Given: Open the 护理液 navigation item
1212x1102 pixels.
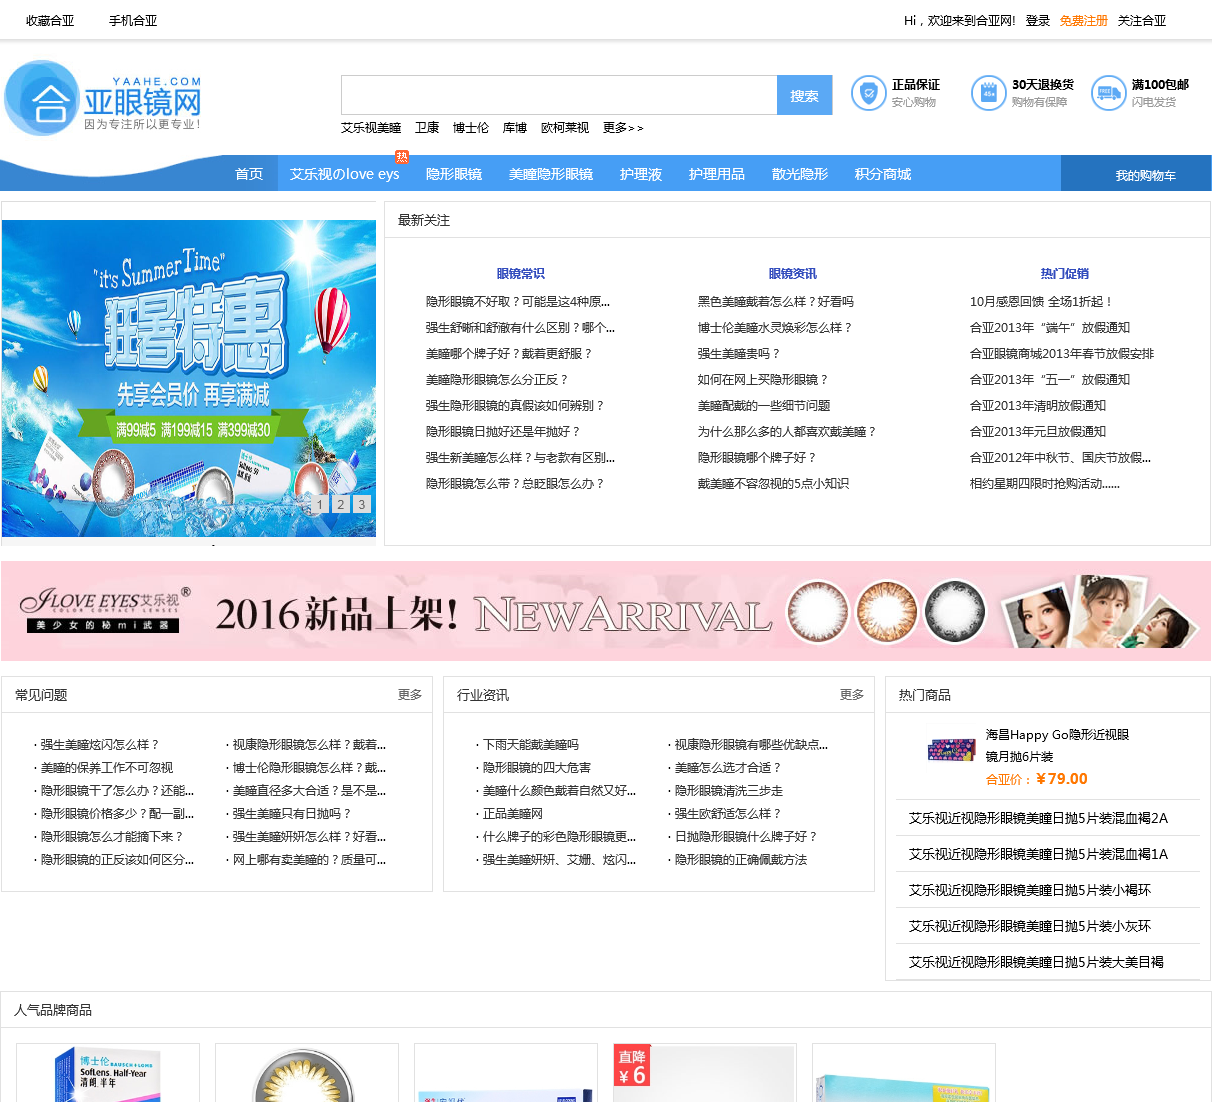Looking at the screenshot, I should [641, 174].
